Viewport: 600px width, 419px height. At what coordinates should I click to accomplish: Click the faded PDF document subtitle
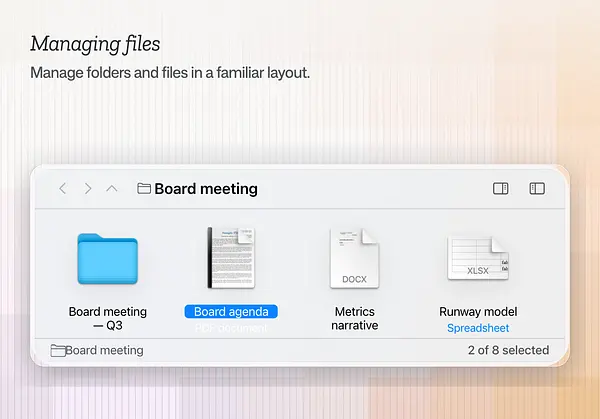[231, 328]
